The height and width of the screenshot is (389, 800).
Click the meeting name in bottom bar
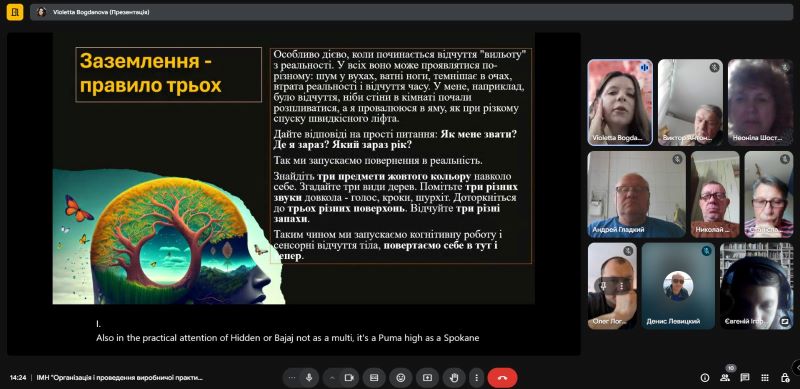pos(120,378)
